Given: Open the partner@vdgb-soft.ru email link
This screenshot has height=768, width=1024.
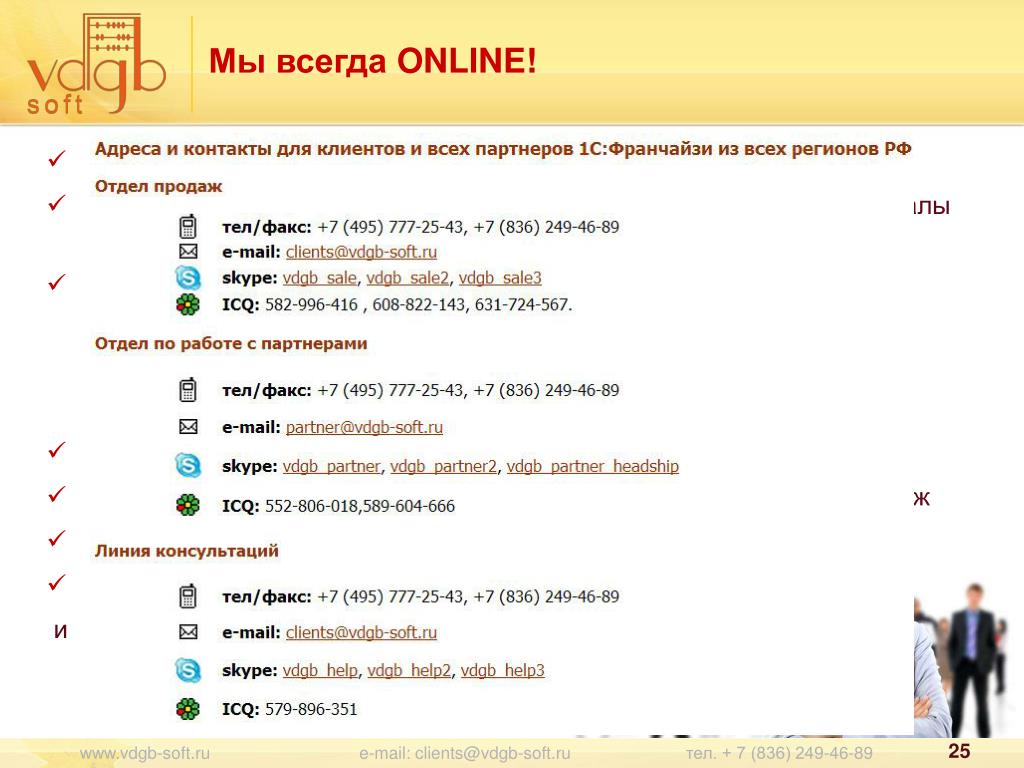Looking at the screenshot, I should [364, 428].
